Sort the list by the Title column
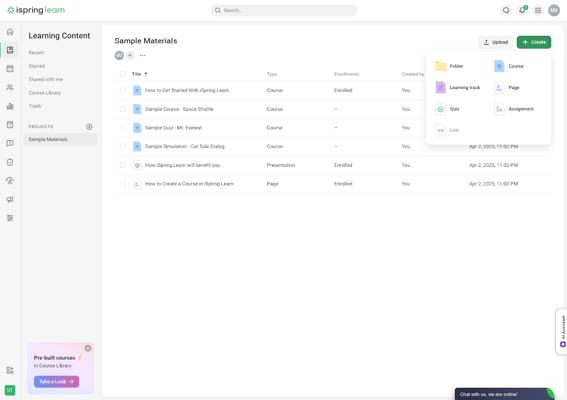Screen dimensions: 567x400 [x=140, y=74]
